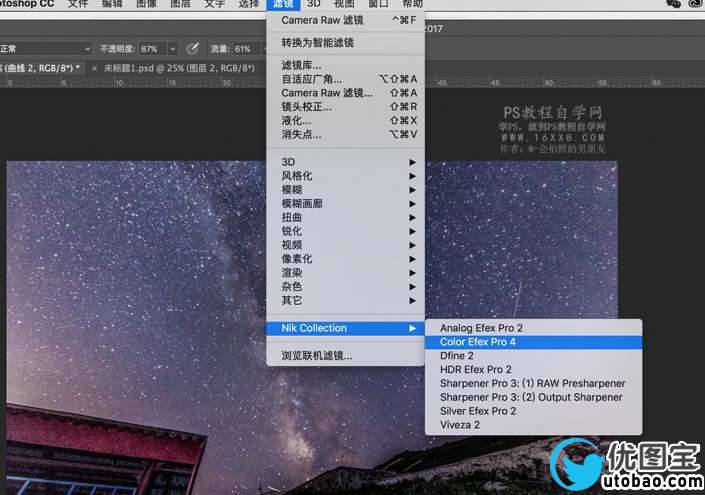The height and width of the screenshot is (495, 705).
Task: Expand the 3D filter submenu
Action: (x=345, y=162)
